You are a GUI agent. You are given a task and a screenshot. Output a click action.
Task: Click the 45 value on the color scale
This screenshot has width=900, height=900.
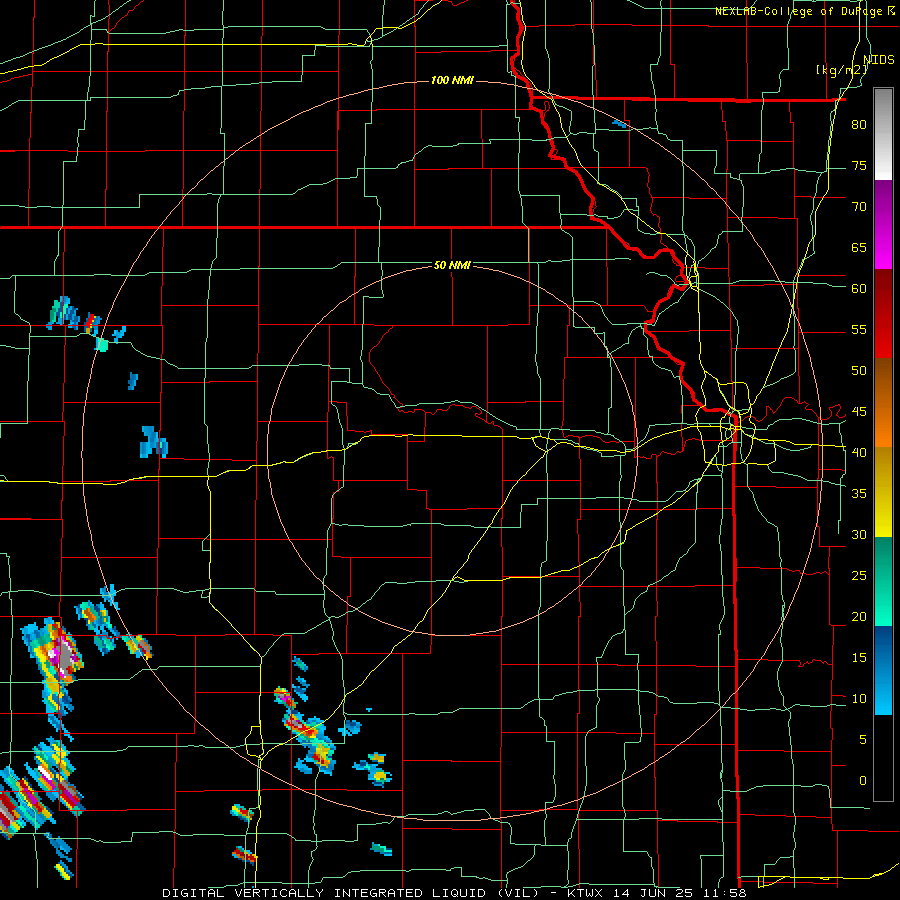pyautogui.click(x=859, y=412)
